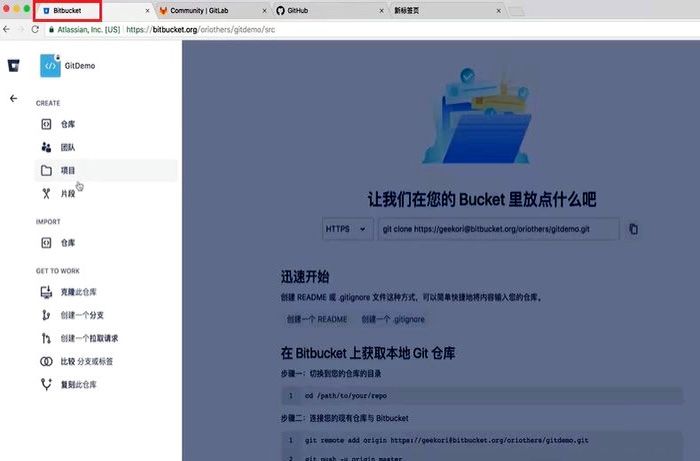Import a 仓库 repository
This screenshot has width=700, height=461.
(x=106, y=243)
